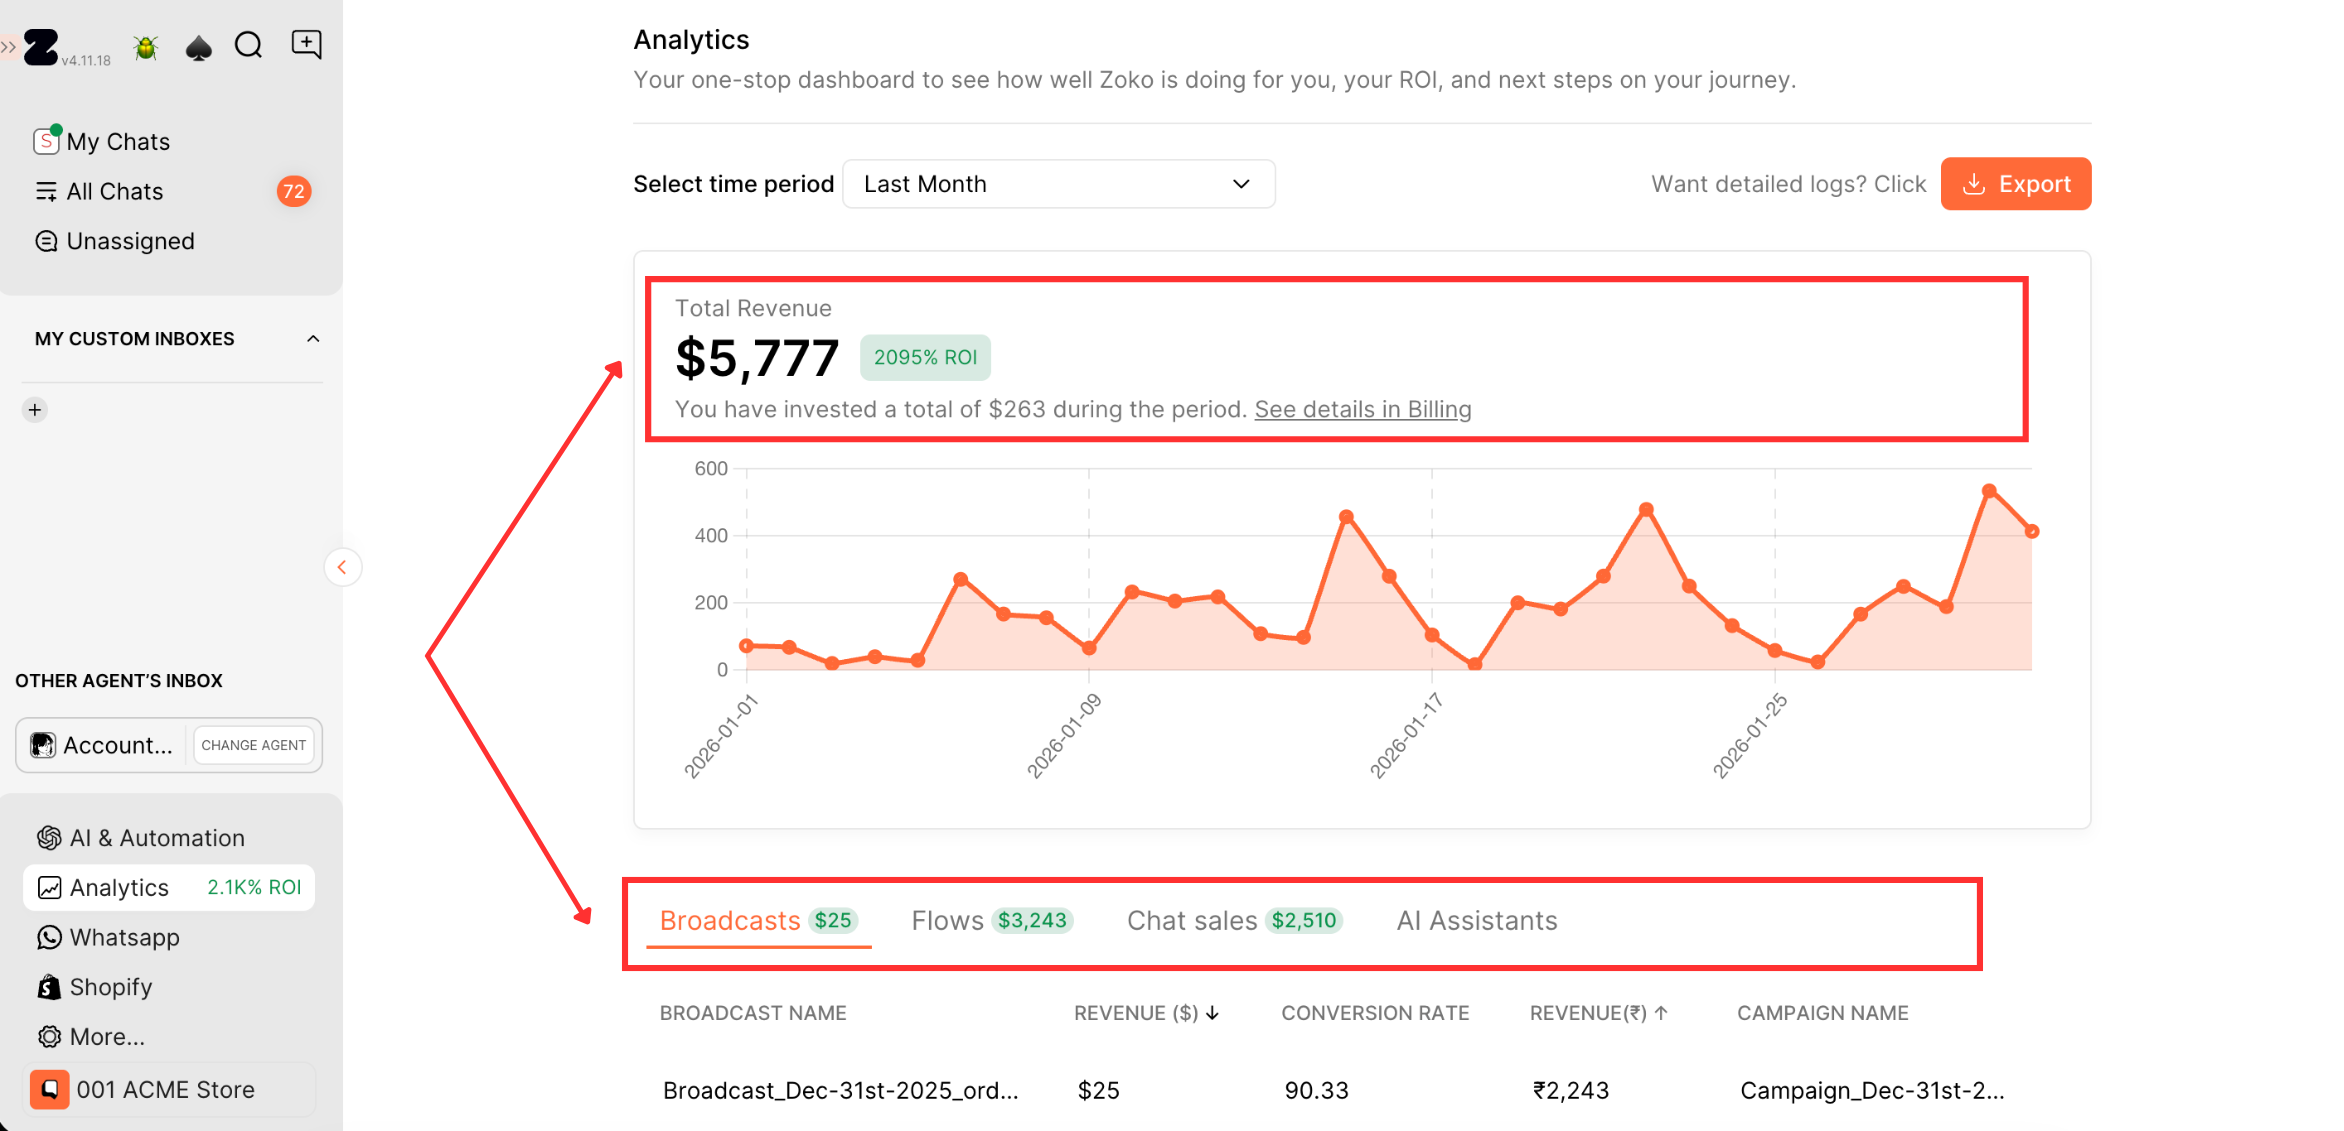
Task: Open See details in Billing link
Action: coord(1362,409)
